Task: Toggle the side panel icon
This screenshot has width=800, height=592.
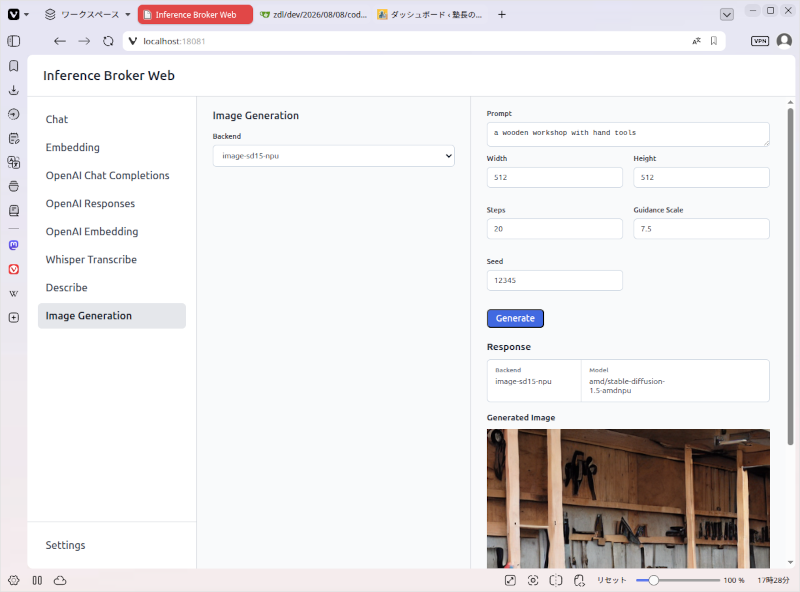Action: [14, 41]
